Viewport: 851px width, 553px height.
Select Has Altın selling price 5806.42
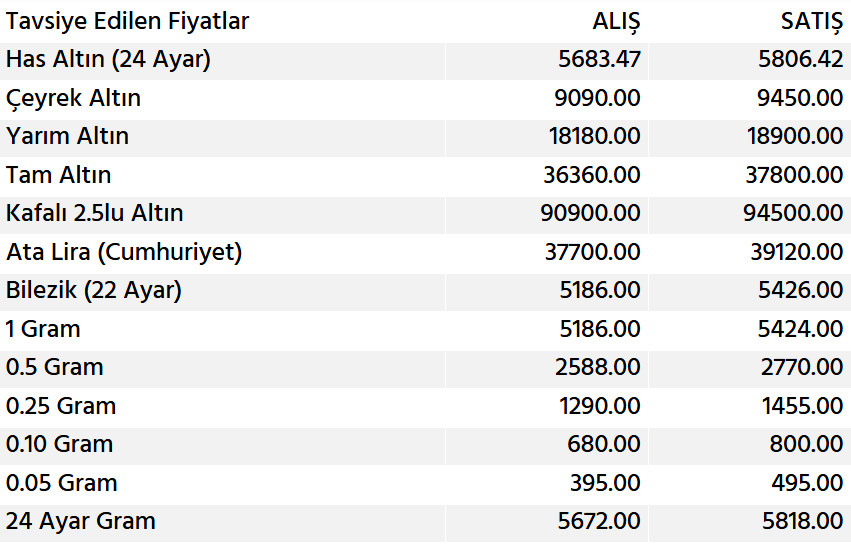click(x=800, y=59)
